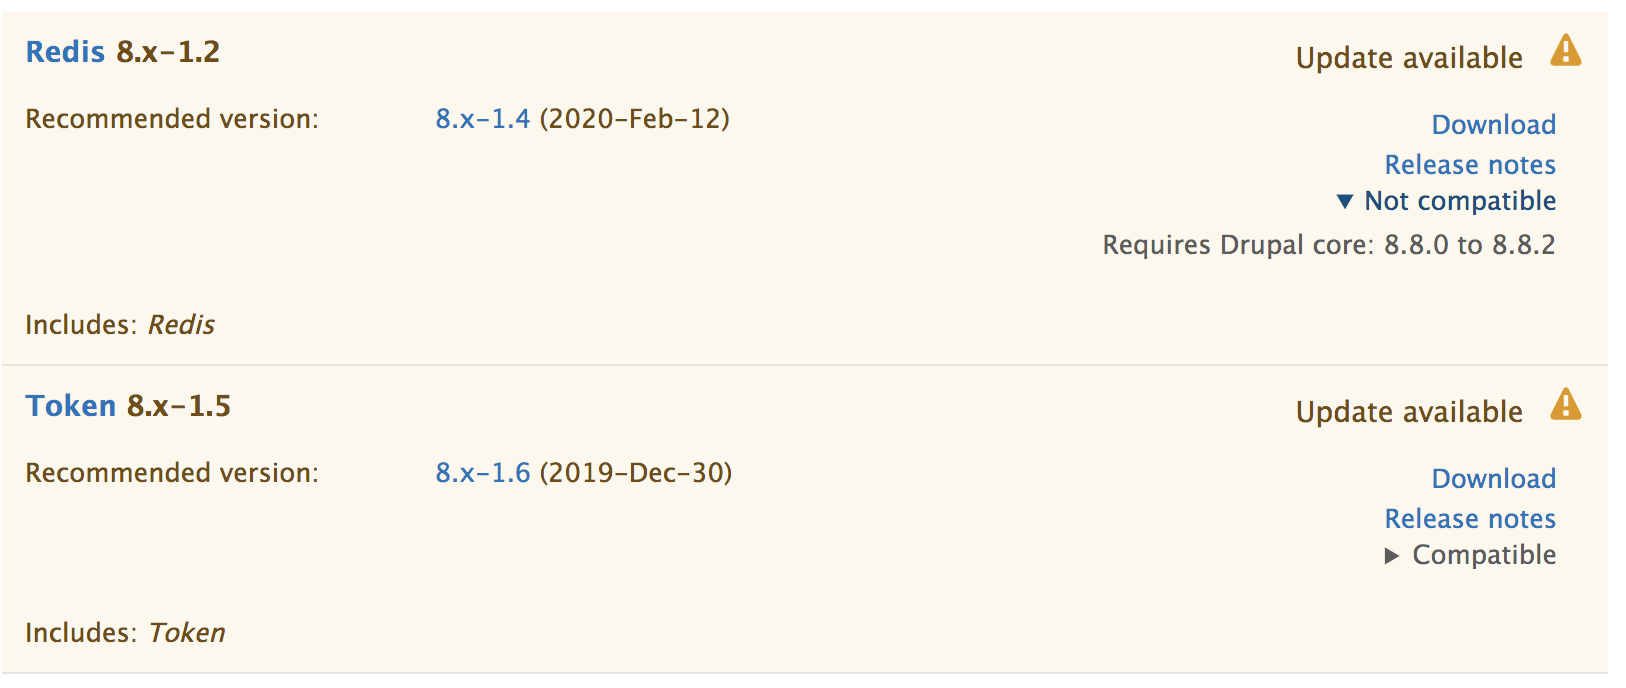Viewport: 1626px width, 688px height.
Task: Open the Token project link
Action: 71,406
